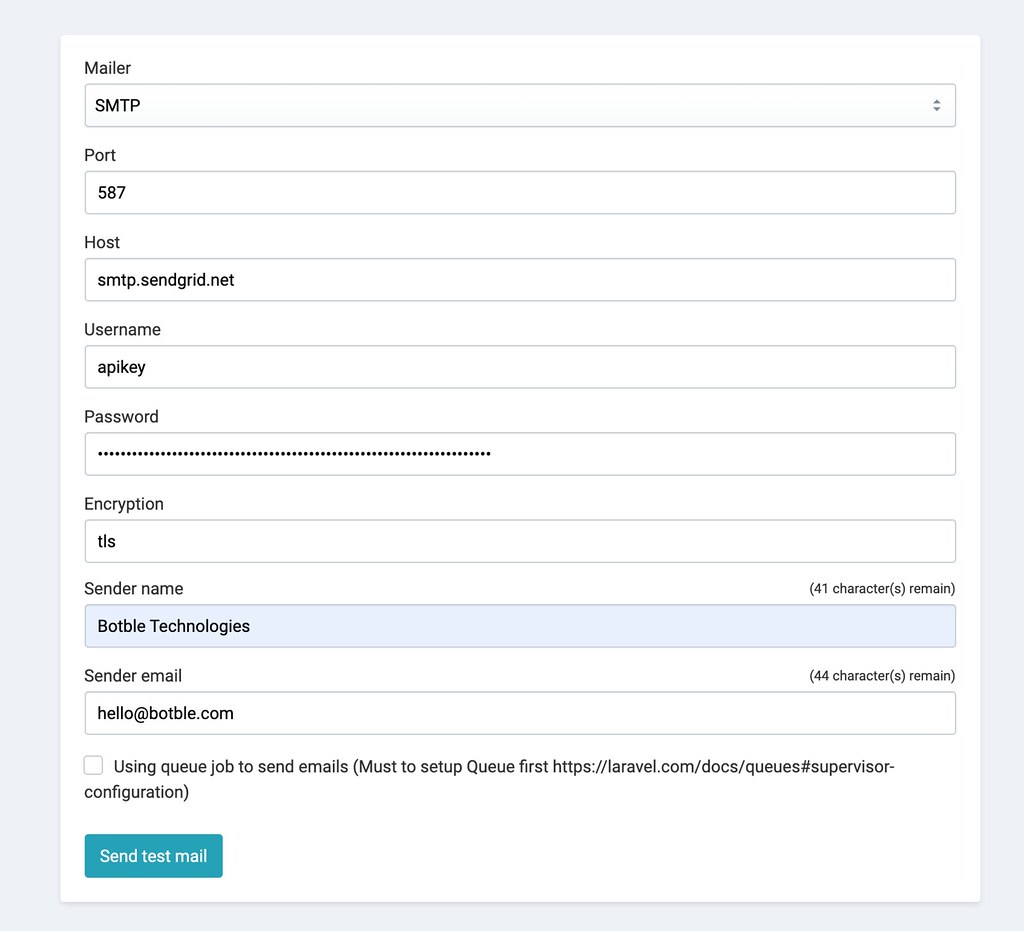Click the Encryption label

(123, 504)
